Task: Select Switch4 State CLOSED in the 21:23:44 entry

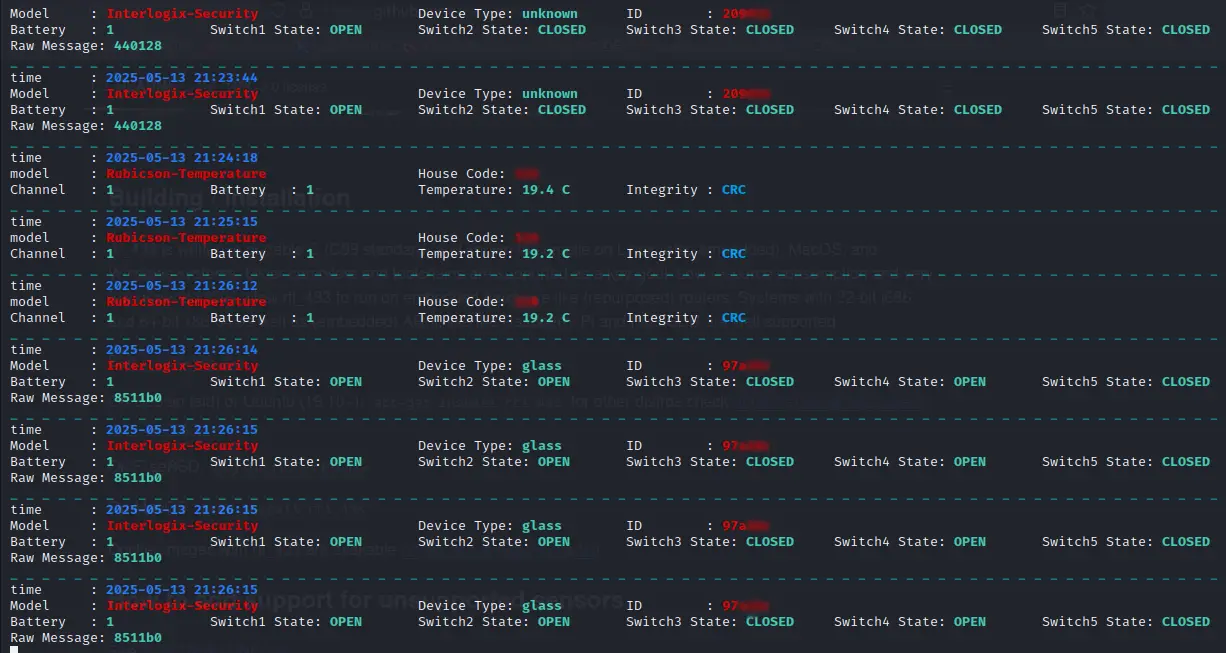Action: coord(978,110)
